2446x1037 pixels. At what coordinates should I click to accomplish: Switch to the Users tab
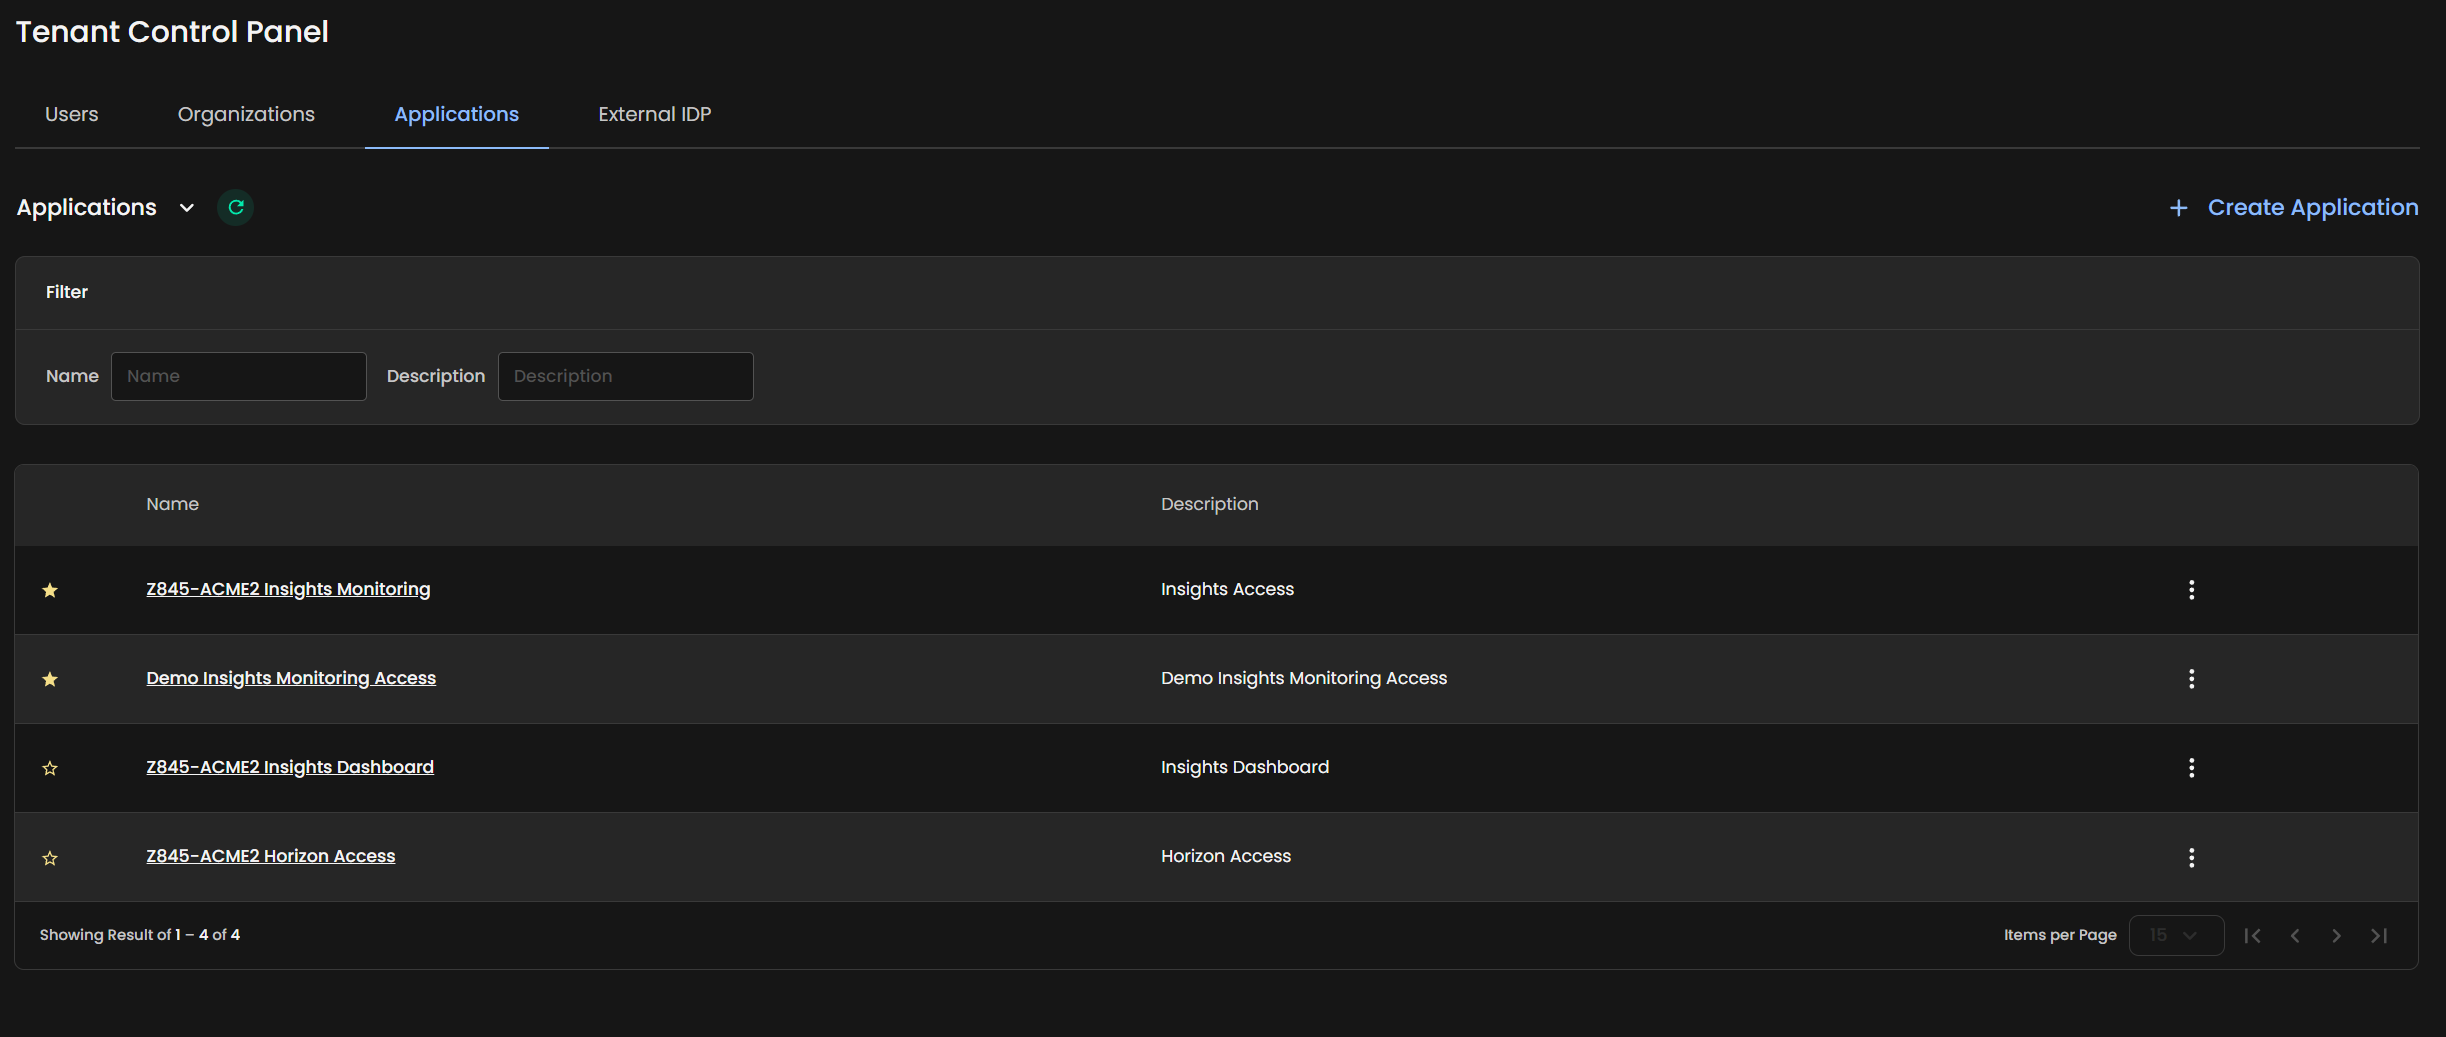pyautogui.click(x=71, y=114)
